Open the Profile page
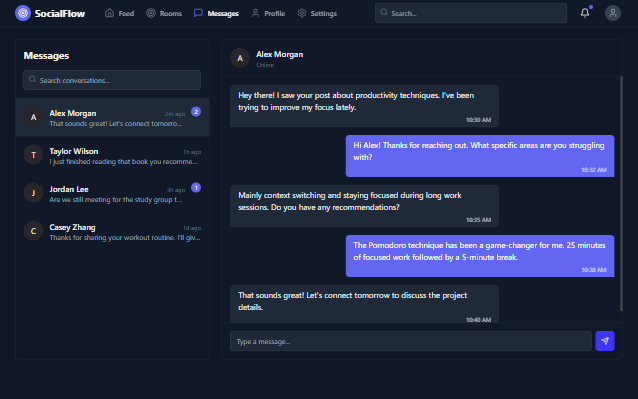638x399 pixels. tap(268, 13)
